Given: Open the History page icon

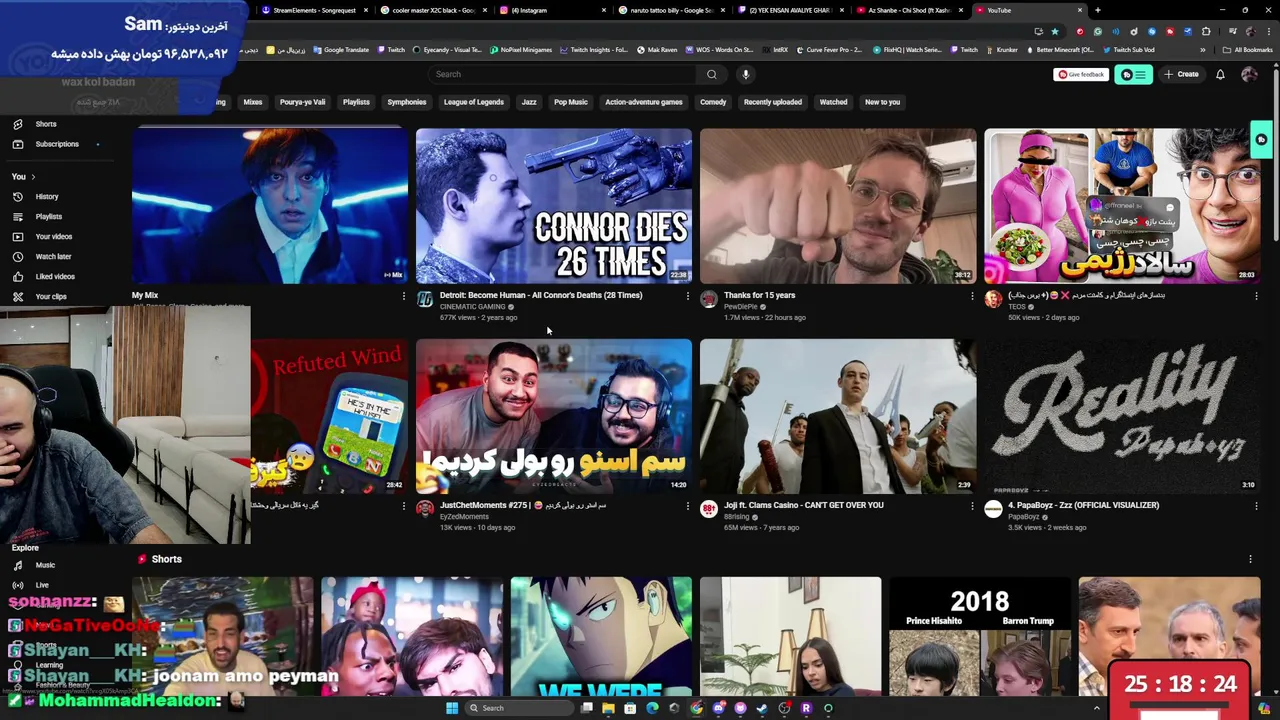Looking at the screenshot, I should (x=17, y=197).
